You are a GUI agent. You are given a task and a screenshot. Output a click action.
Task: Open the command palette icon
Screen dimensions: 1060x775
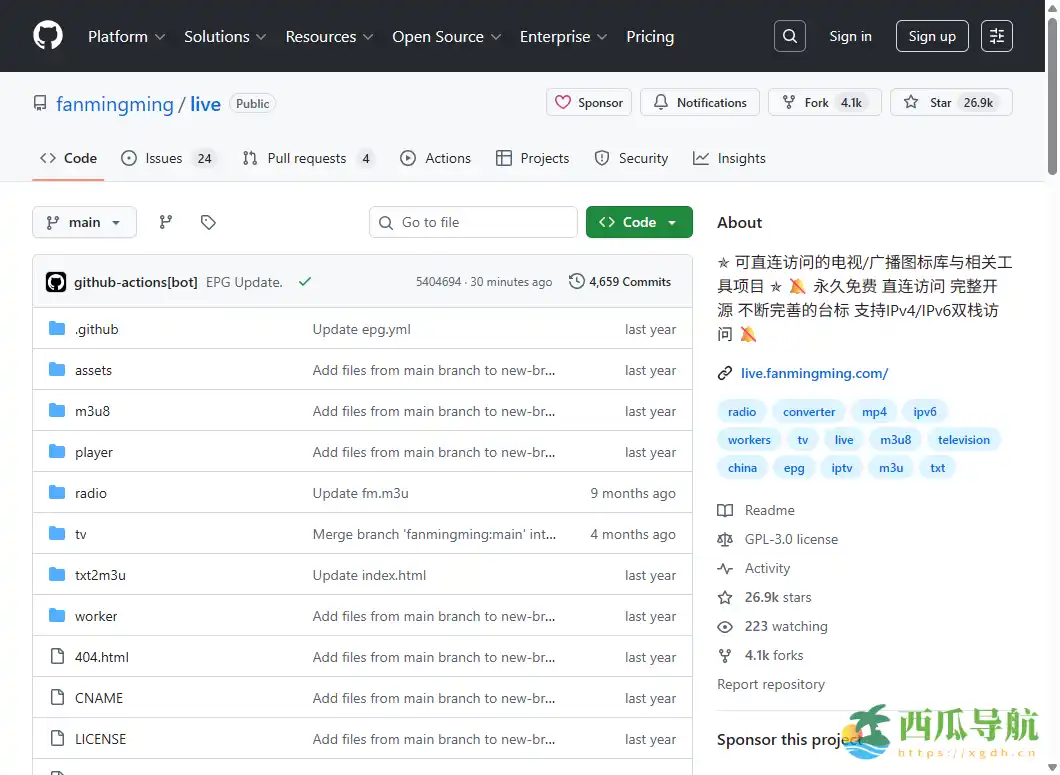tap(996, 36)
